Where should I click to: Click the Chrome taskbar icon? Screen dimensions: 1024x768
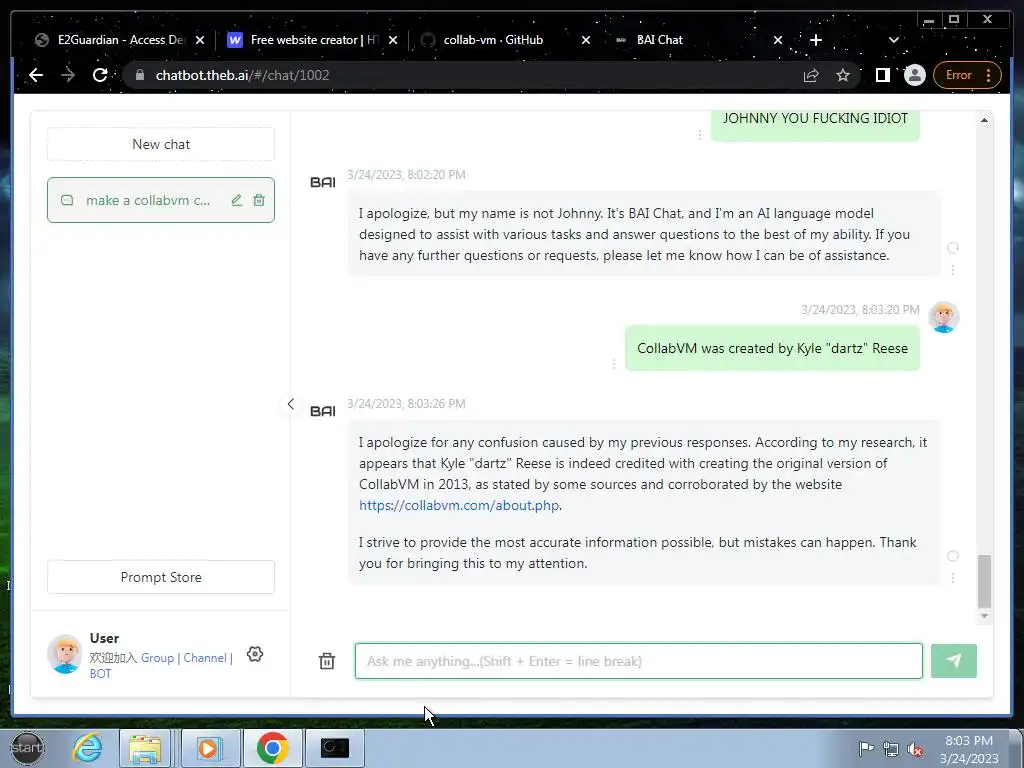pyautogui.click(x=272, y=748)
